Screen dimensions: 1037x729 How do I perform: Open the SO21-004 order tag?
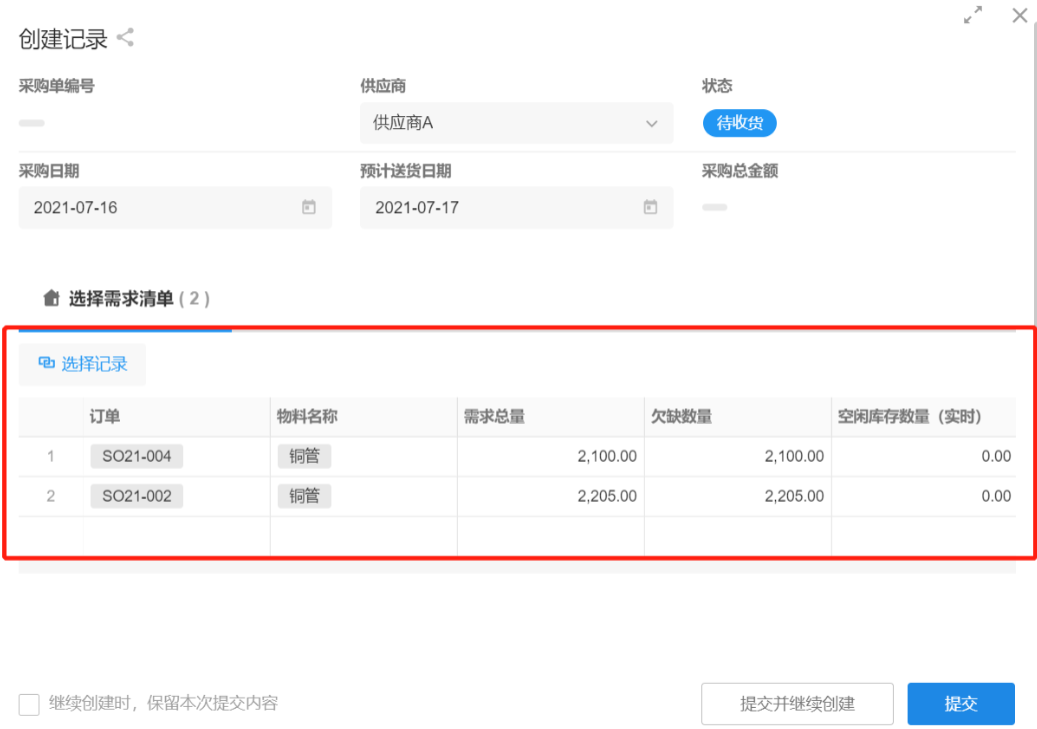click(x=136, y=456)
